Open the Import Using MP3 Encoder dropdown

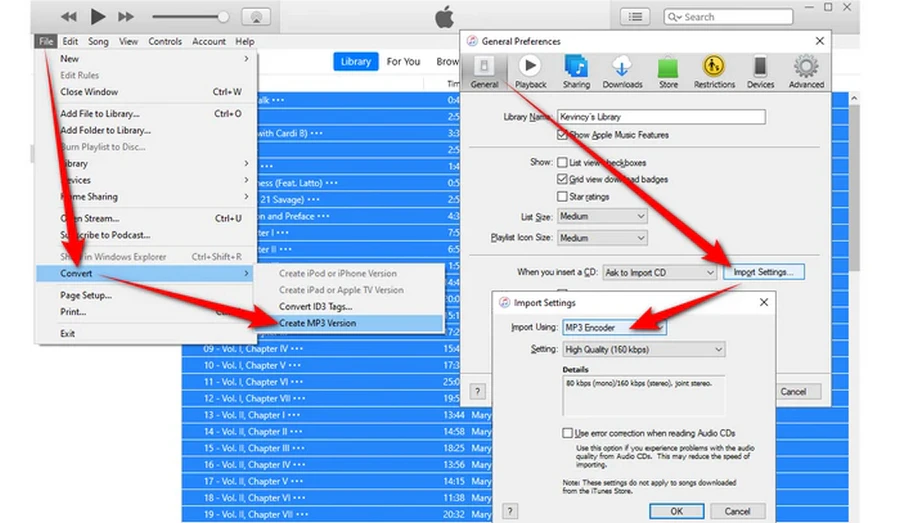click(x=614, y=327)
